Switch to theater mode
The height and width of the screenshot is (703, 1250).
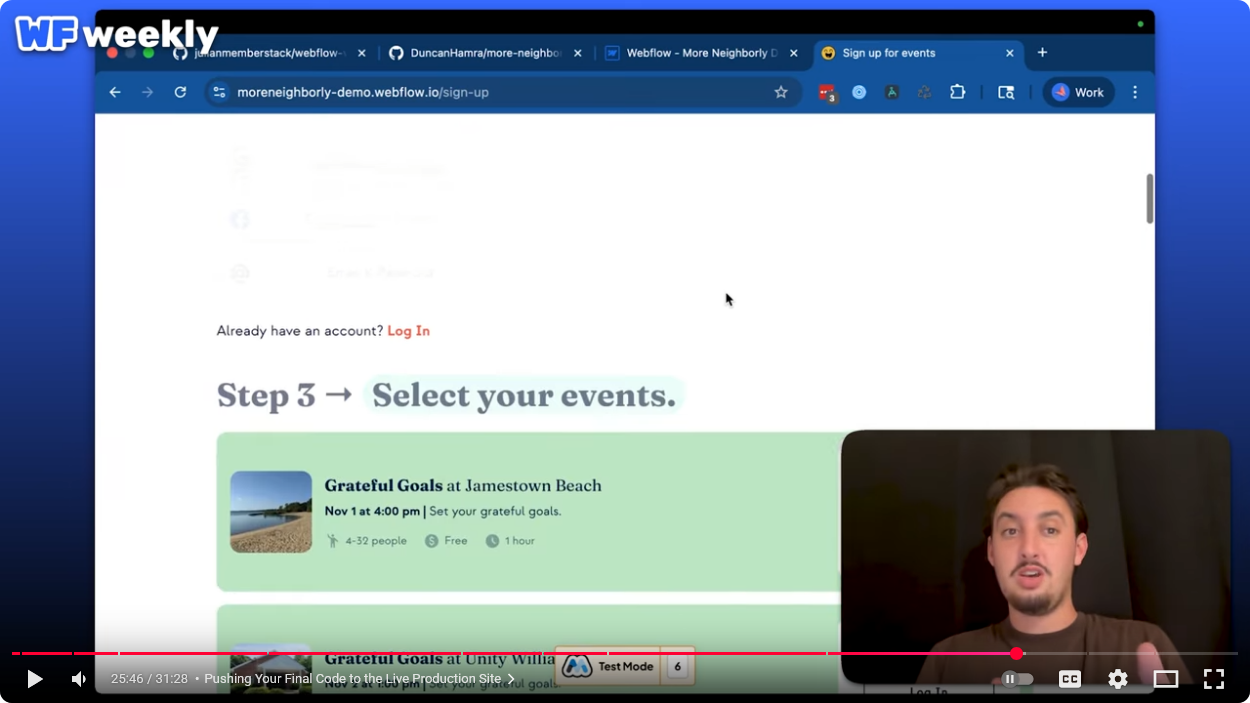pyautogui.click(x=1166, y=679)
